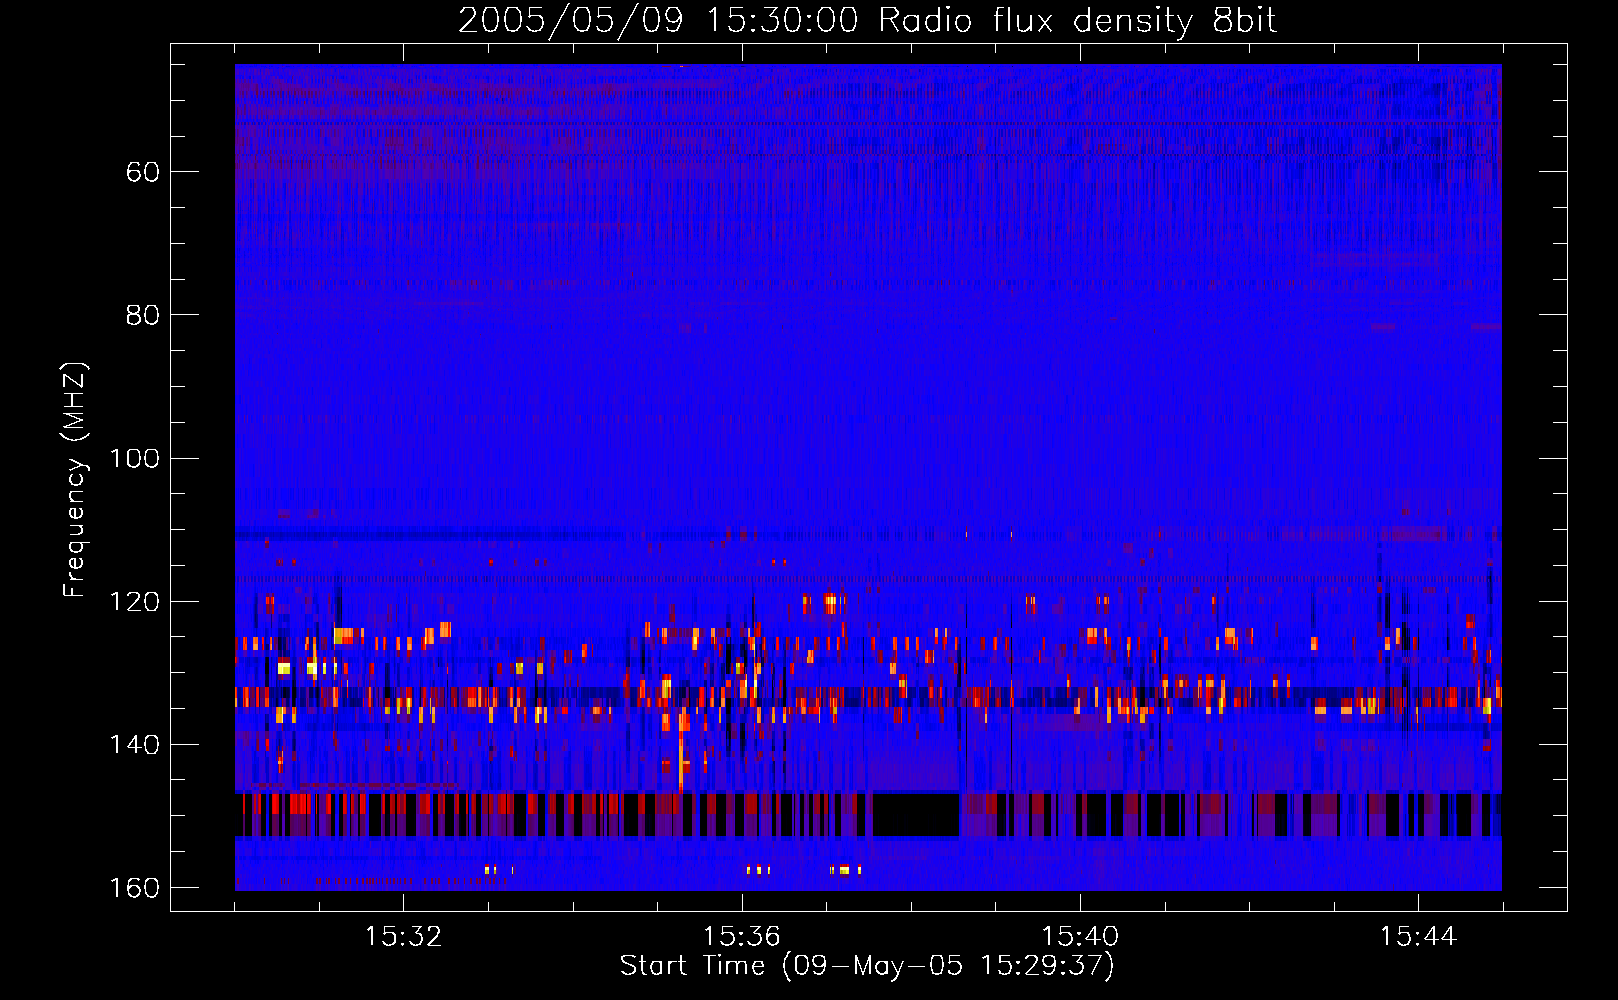Click the wide black data gap in the 150 MHz band
Viewport: 1618px width, 1000px height.
(916, 815)
